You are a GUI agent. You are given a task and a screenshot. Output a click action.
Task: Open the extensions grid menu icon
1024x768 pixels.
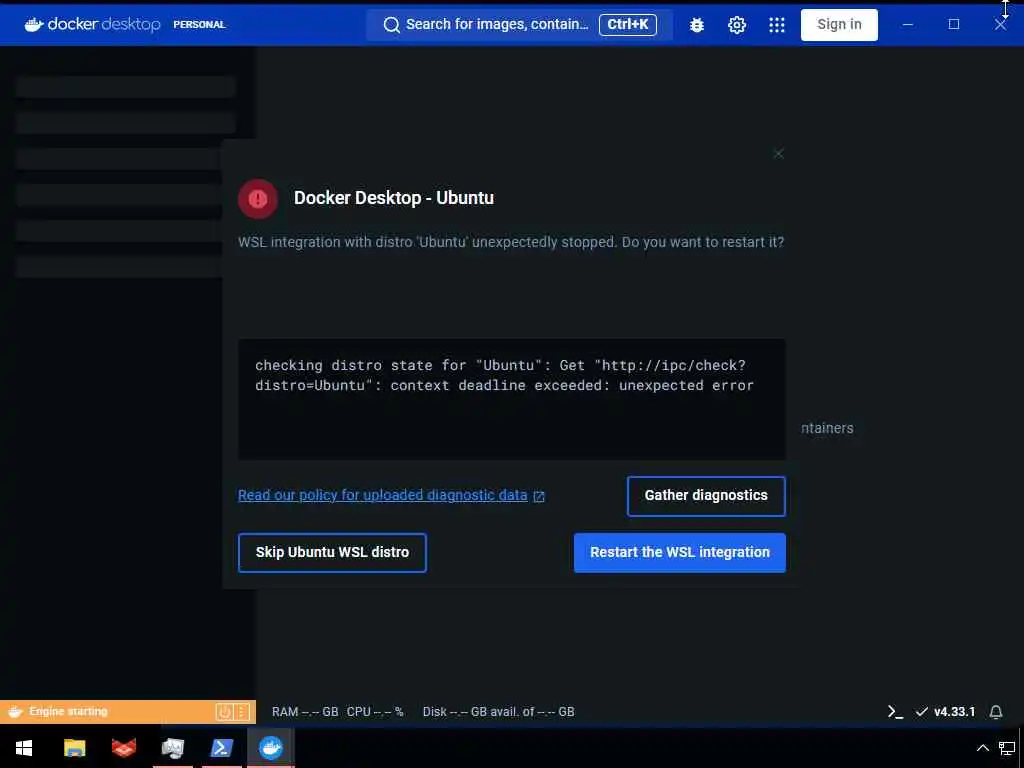tap(776, 25)
